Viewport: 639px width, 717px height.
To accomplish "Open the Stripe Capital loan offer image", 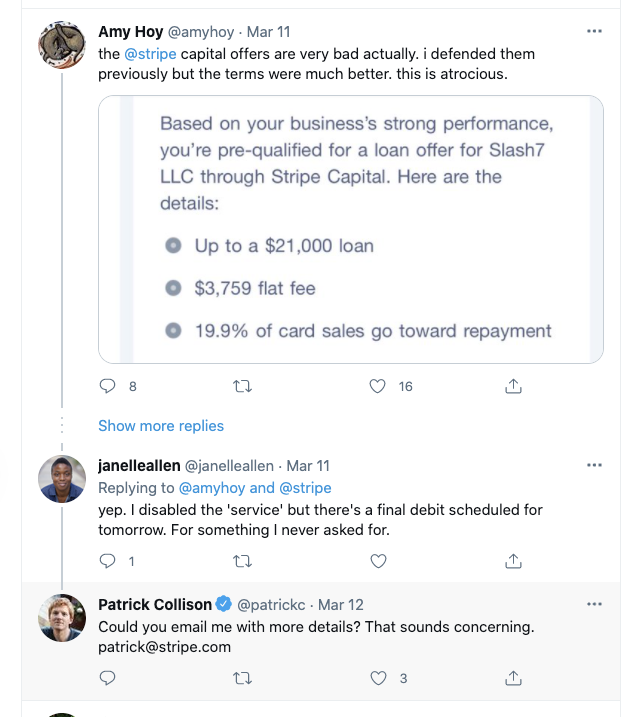I will point(351,230).
